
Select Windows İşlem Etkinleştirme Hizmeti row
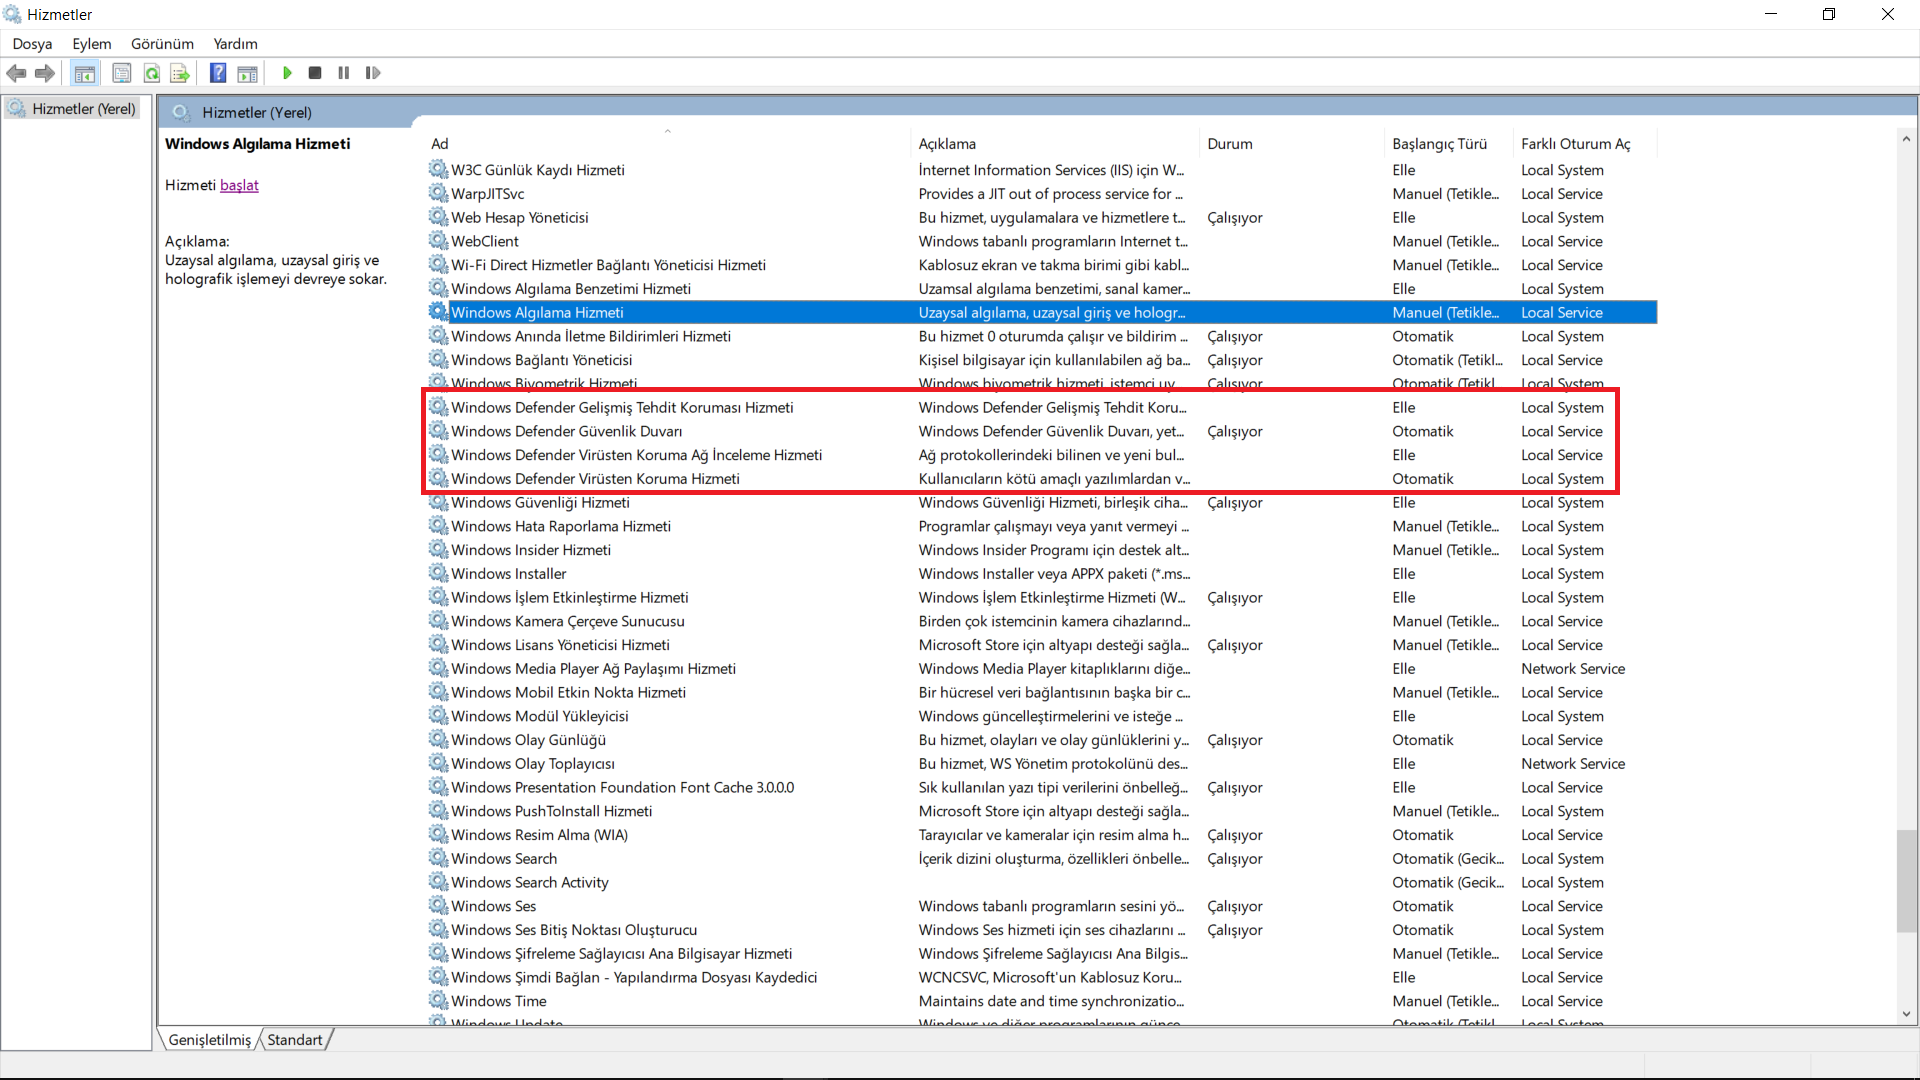(1041, 597)
